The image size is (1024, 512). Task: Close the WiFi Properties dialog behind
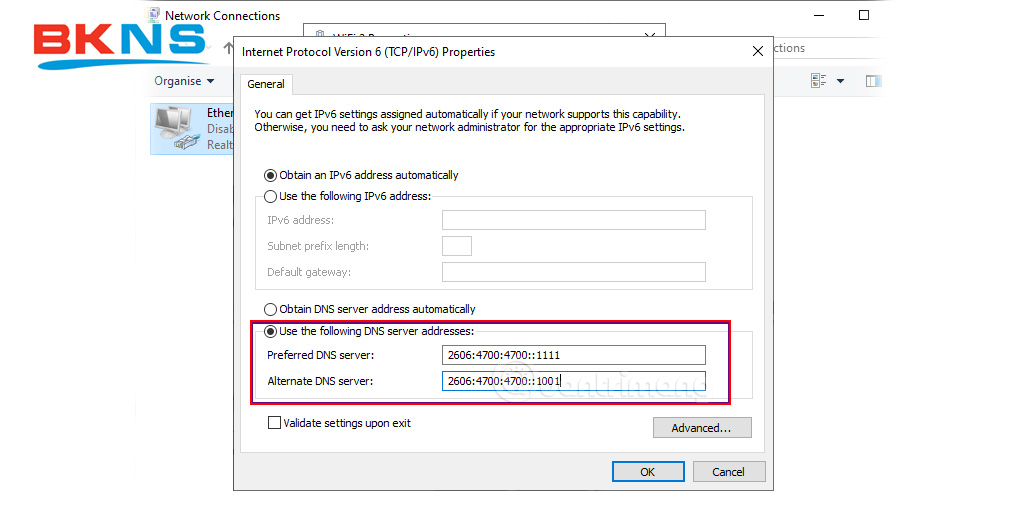pos(650,37)
